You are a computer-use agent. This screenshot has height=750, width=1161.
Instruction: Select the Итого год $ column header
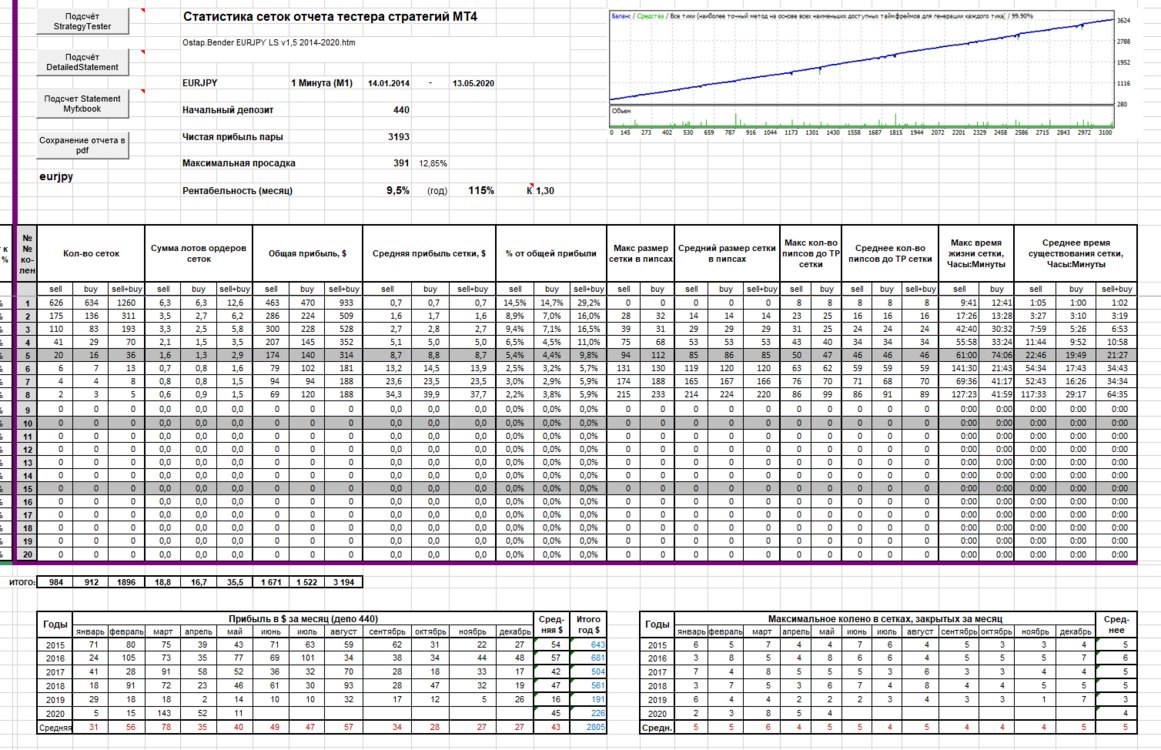(589, 624)
